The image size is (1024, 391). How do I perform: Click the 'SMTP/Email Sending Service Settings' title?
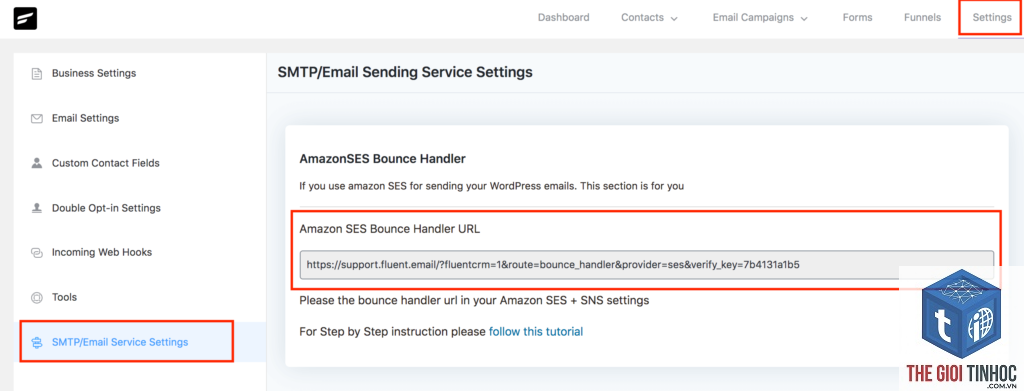tap(405, 72)
